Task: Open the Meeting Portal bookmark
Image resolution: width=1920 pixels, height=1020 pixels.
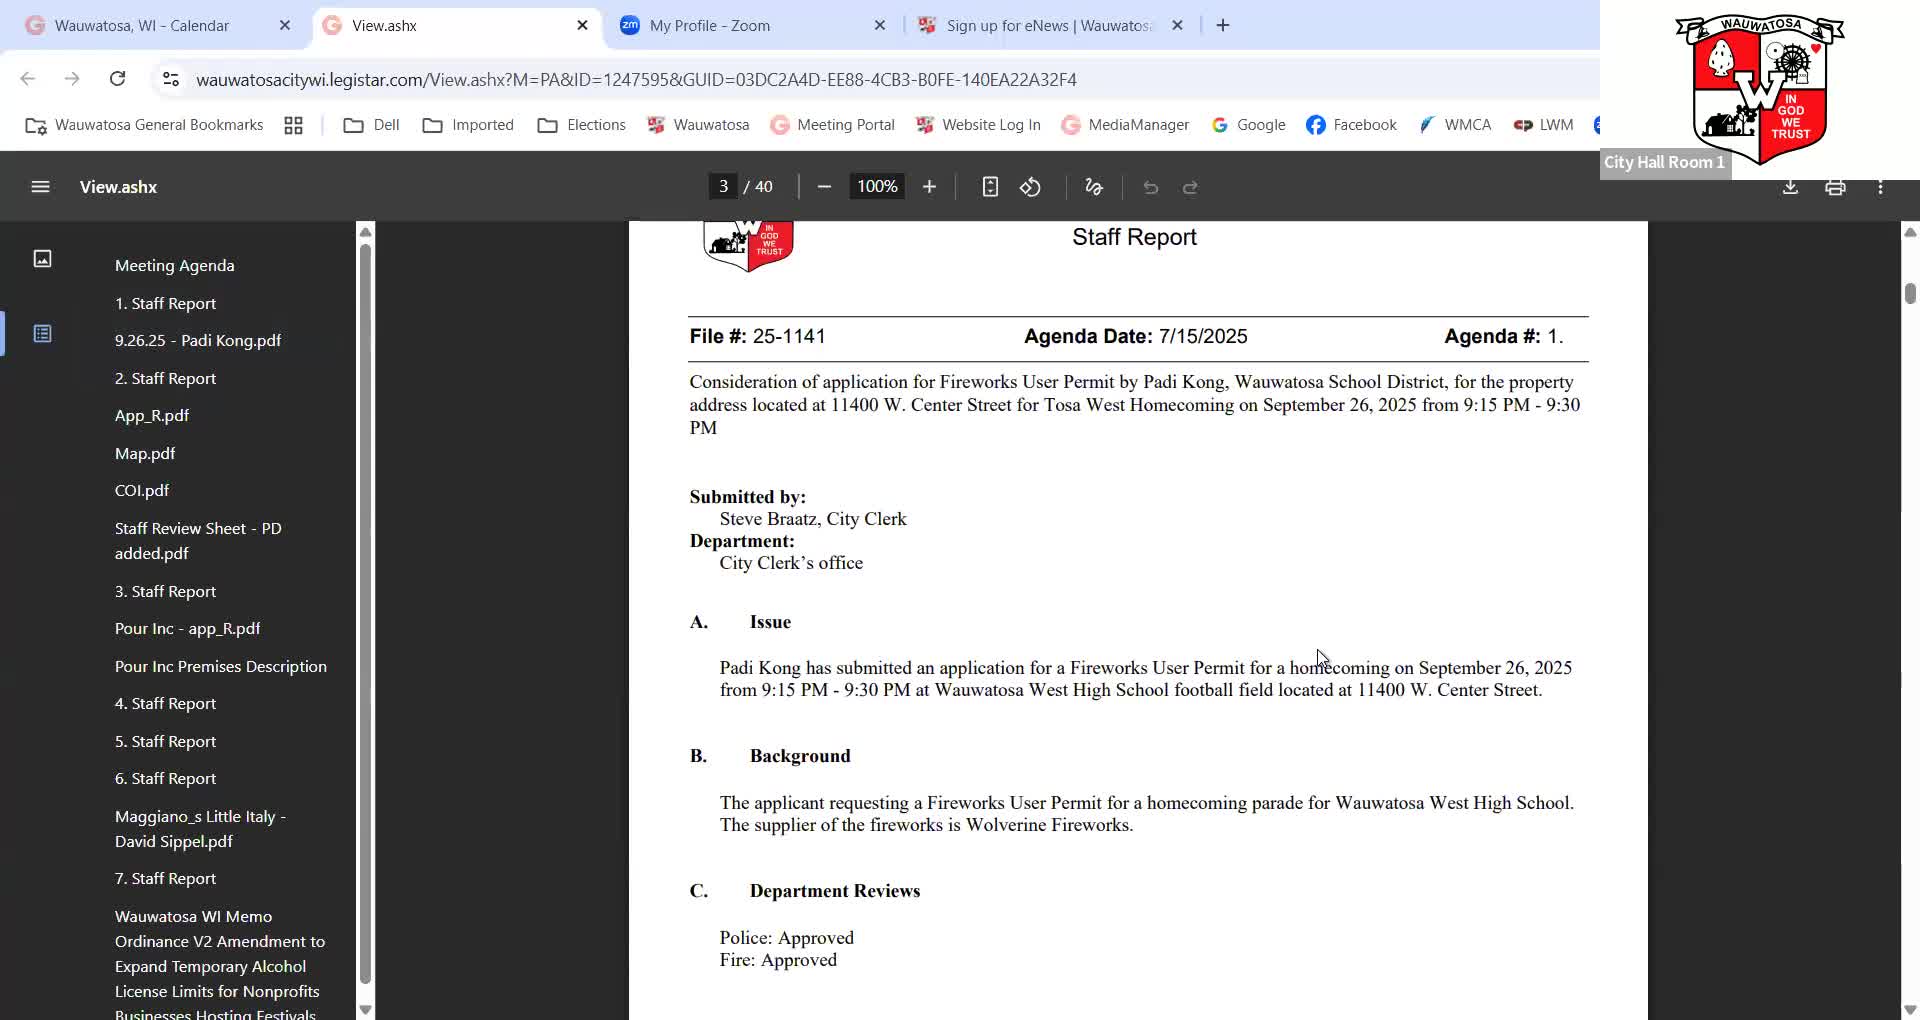Action: [x=832, y=125]
